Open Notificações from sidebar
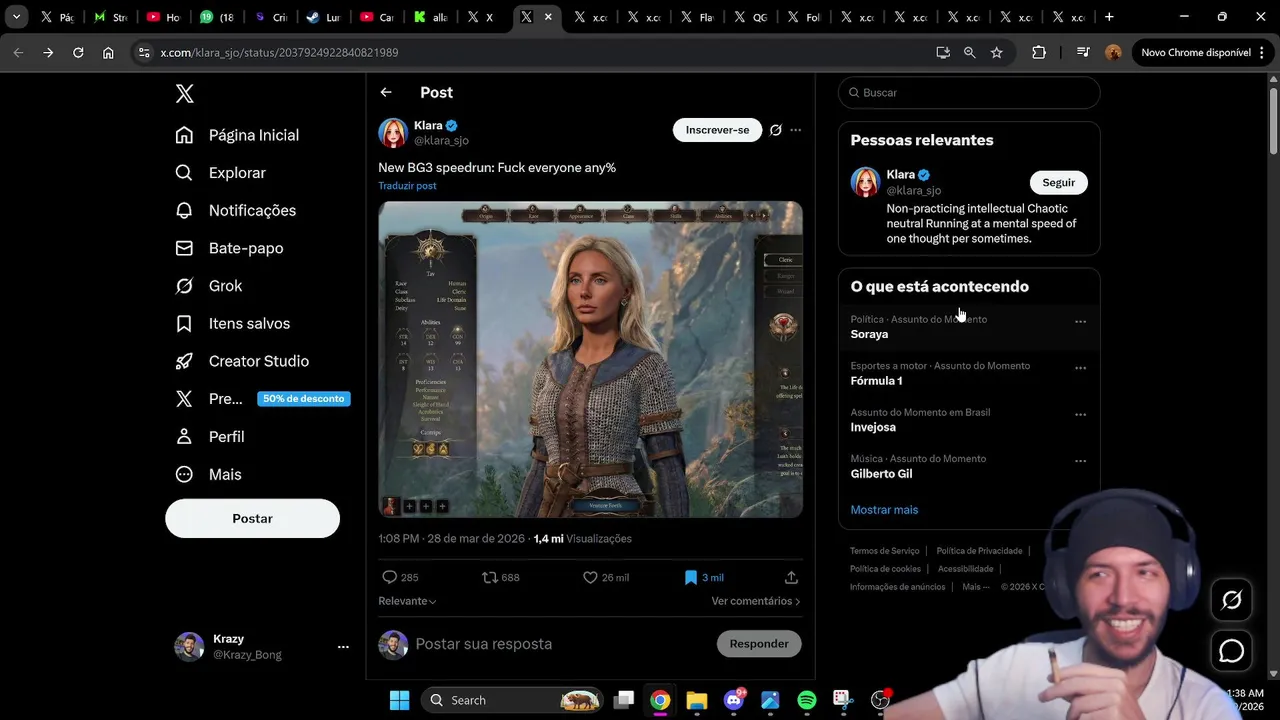The width and height of the screenshot is (1280, 720). coord(235,210)
